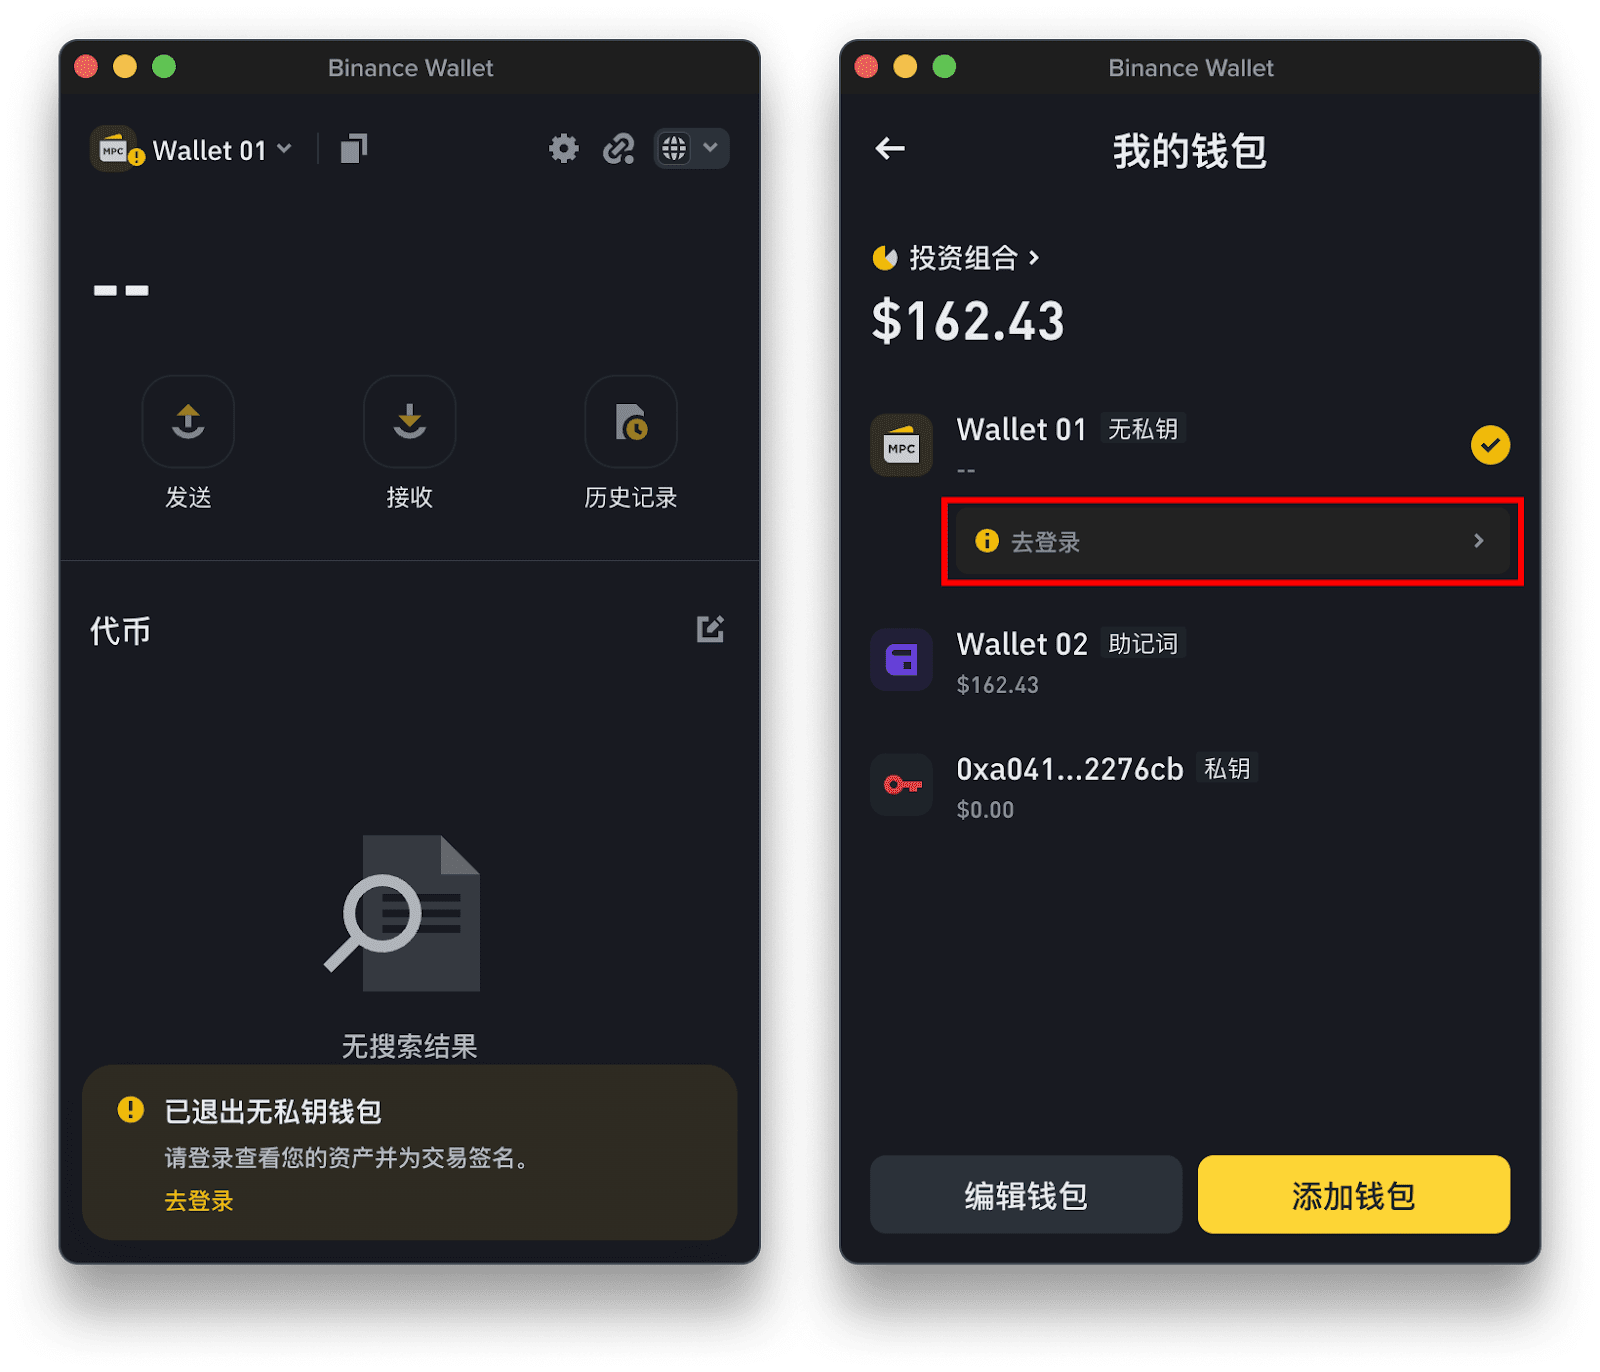The width and height of the screenshot is (1600, 1372).
Task: Toggle the Wallet 01 selected checkmark
Action: [x=1490, y=445]
